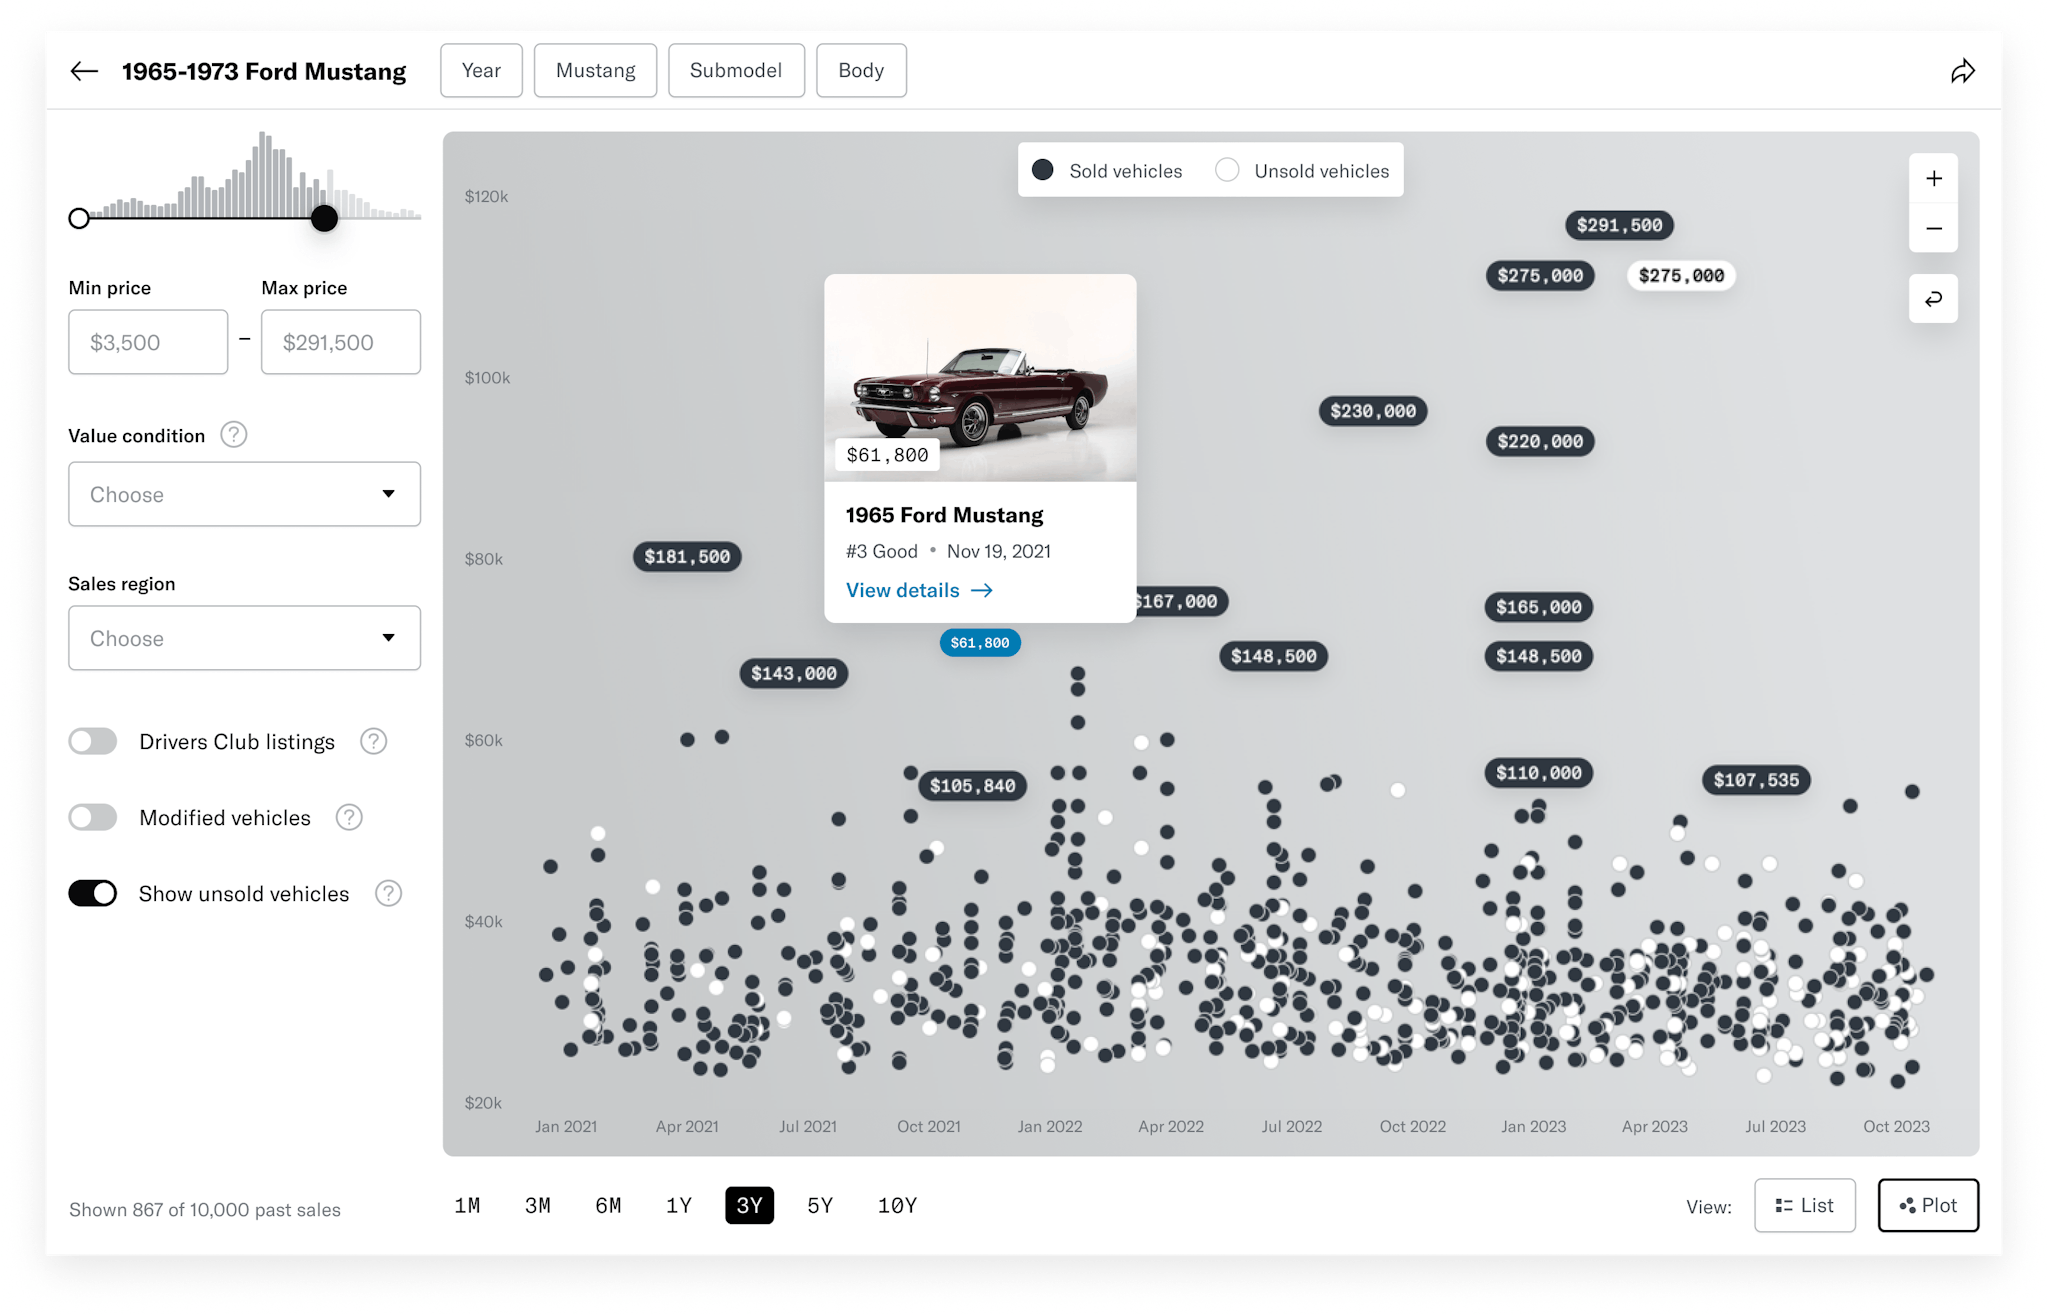Open the Value condition dropdown

click(243, 494)
